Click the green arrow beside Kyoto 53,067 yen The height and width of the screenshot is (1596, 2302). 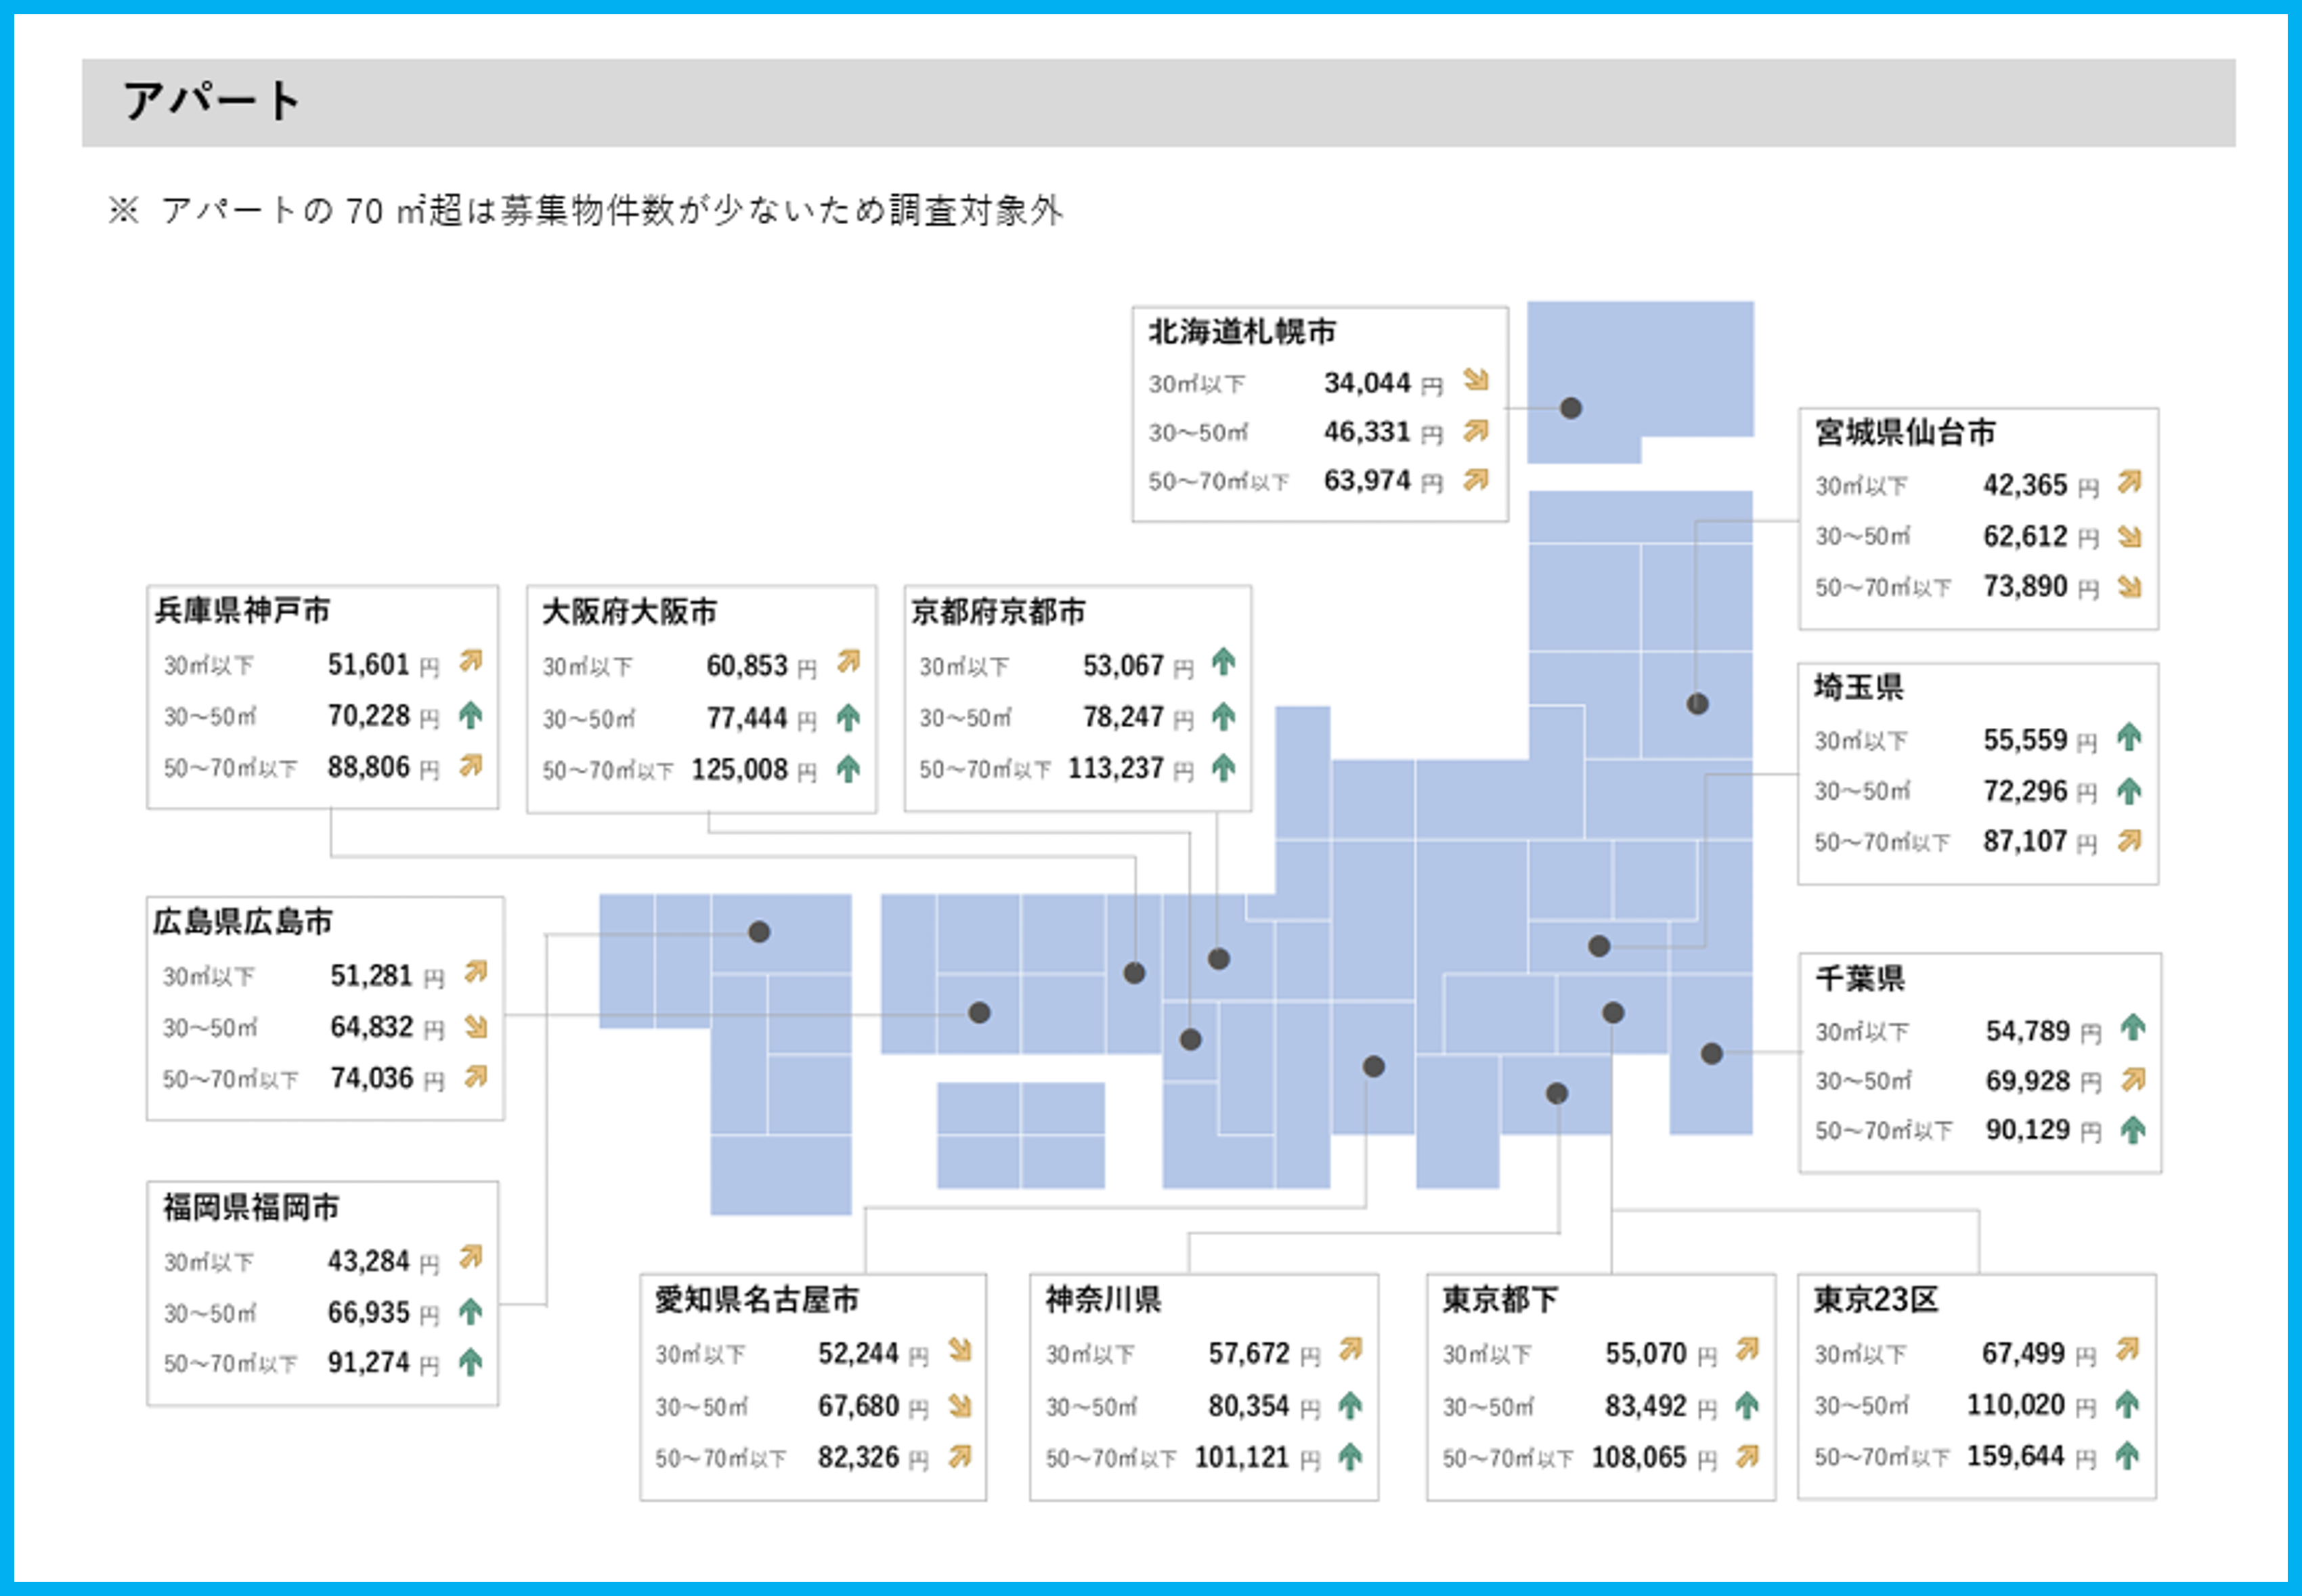[x=1224, y=661]
